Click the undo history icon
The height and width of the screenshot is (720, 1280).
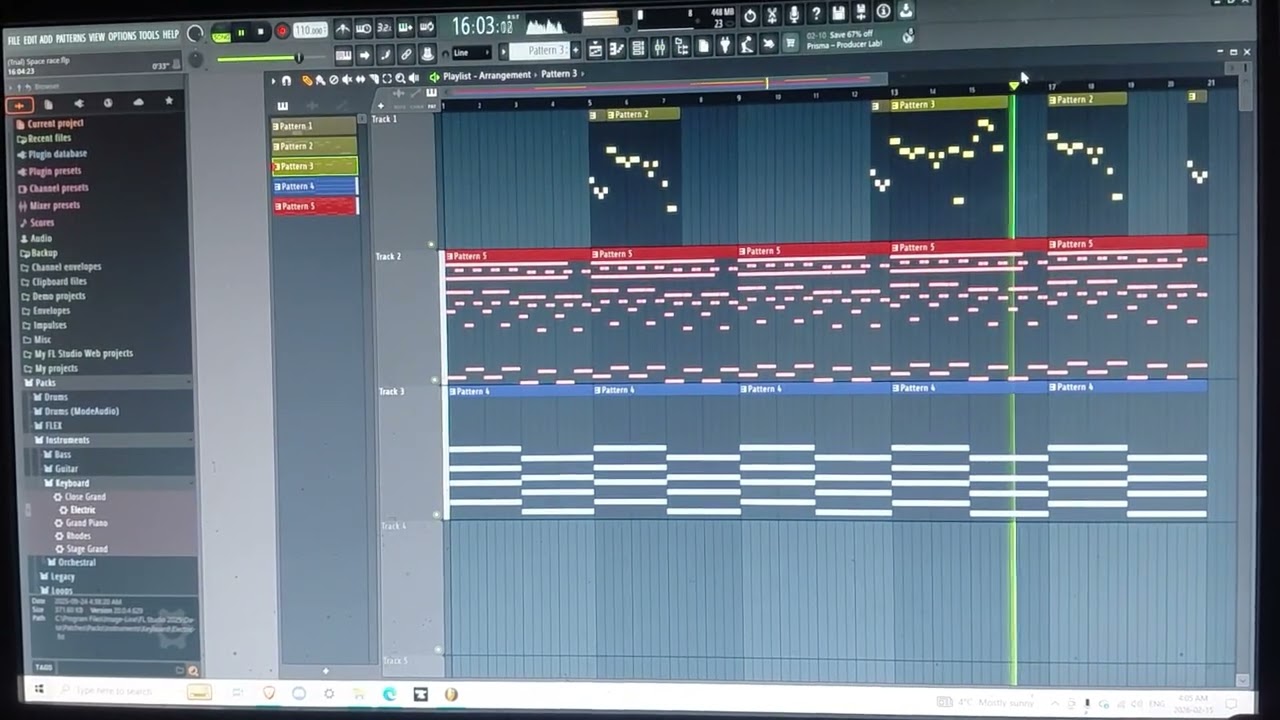tap(750, 16)
